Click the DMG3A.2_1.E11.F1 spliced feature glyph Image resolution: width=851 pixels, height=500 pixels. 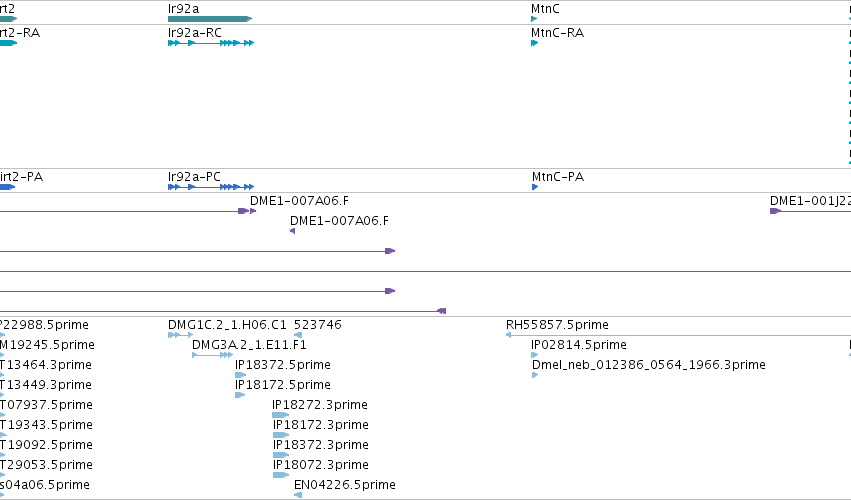[213, 355]
